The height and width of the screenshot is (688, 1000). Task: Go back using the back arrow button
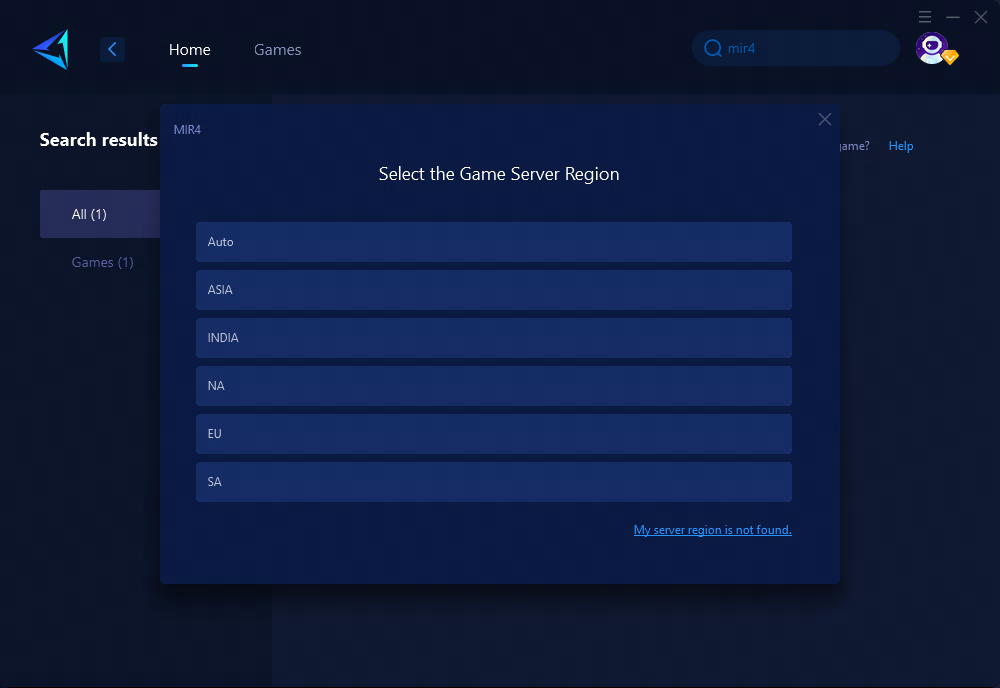click(x=112, y=49)
